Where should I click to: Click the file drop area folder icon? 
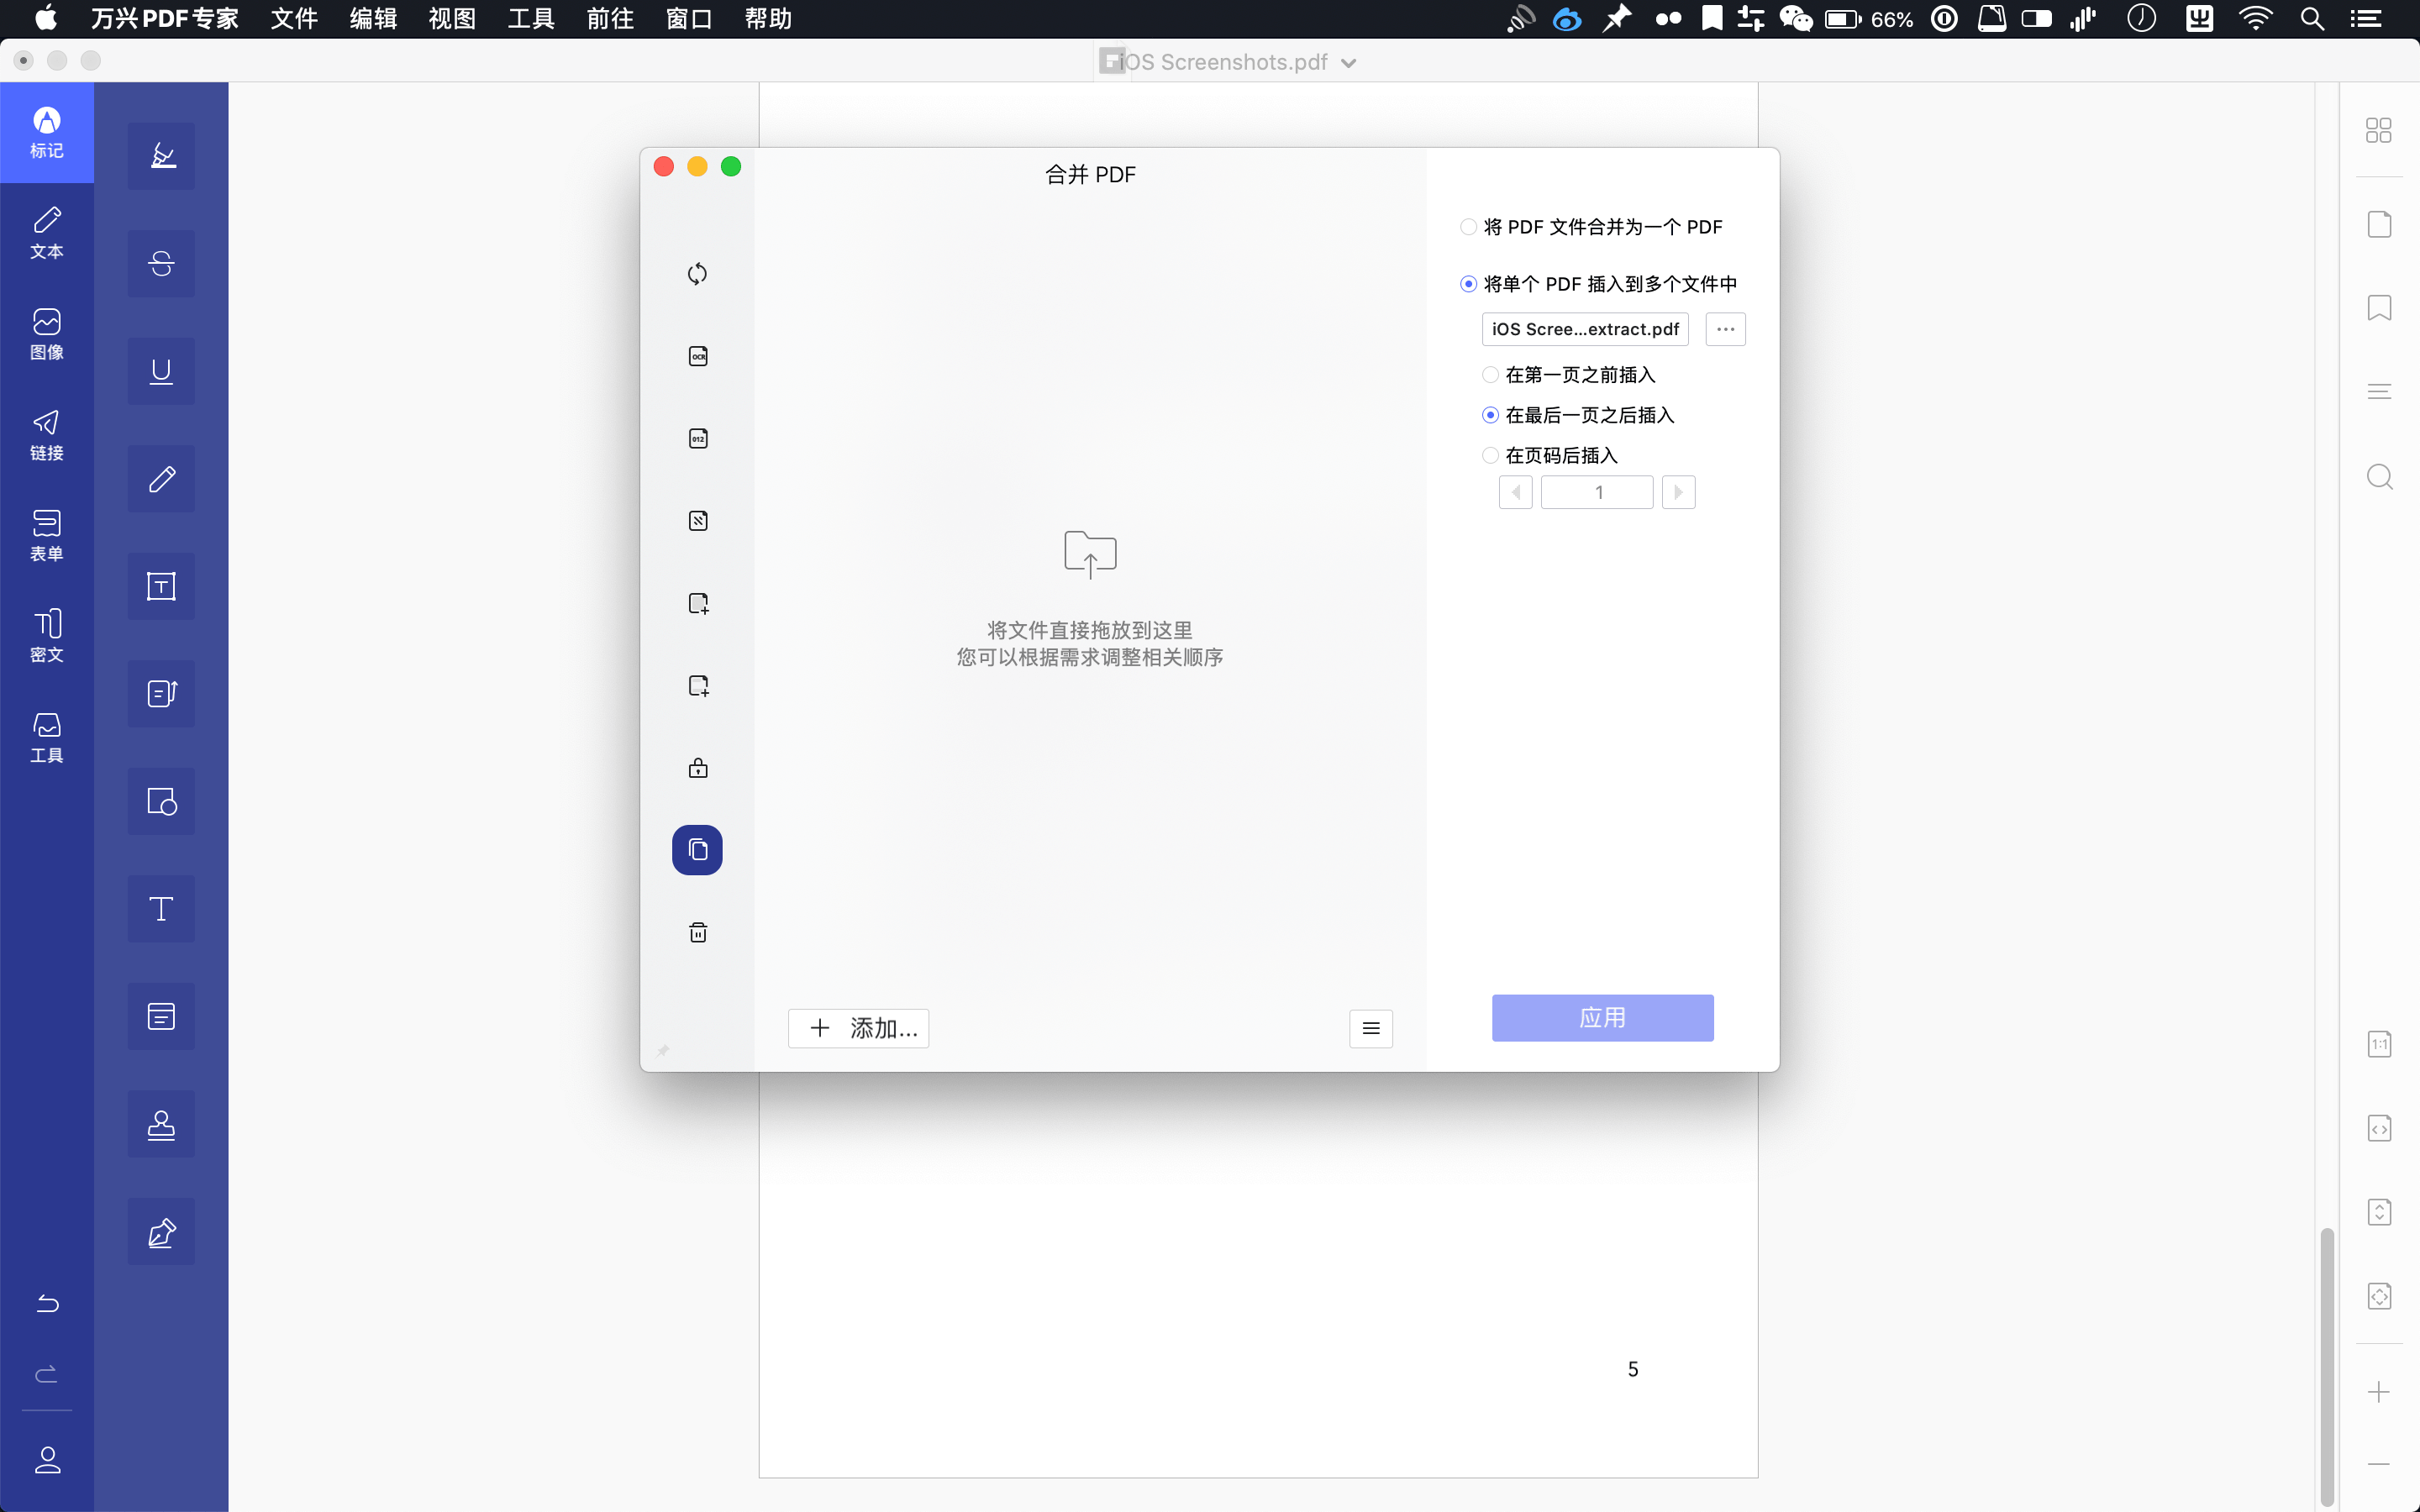[x=1090, y=554]
